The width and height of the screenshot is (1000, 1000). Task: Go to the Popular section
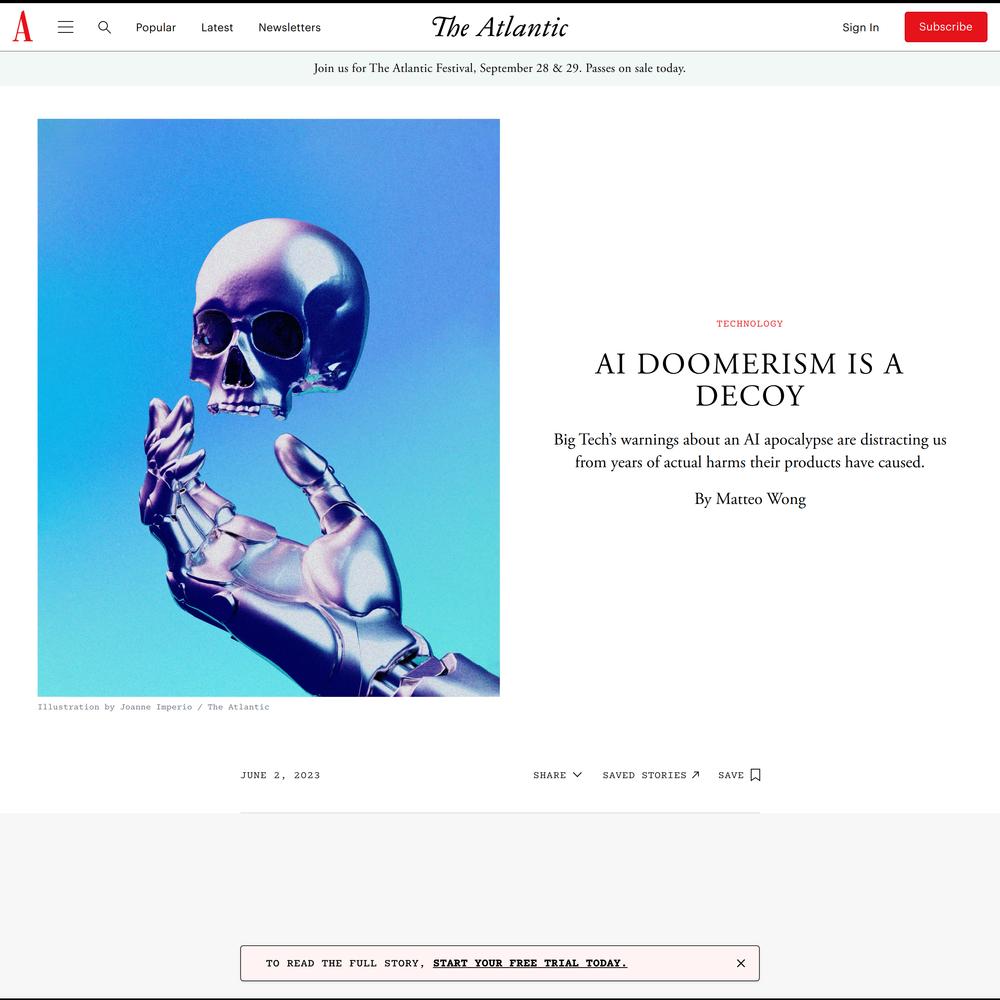pyautogui.click(x=156, y=27)
